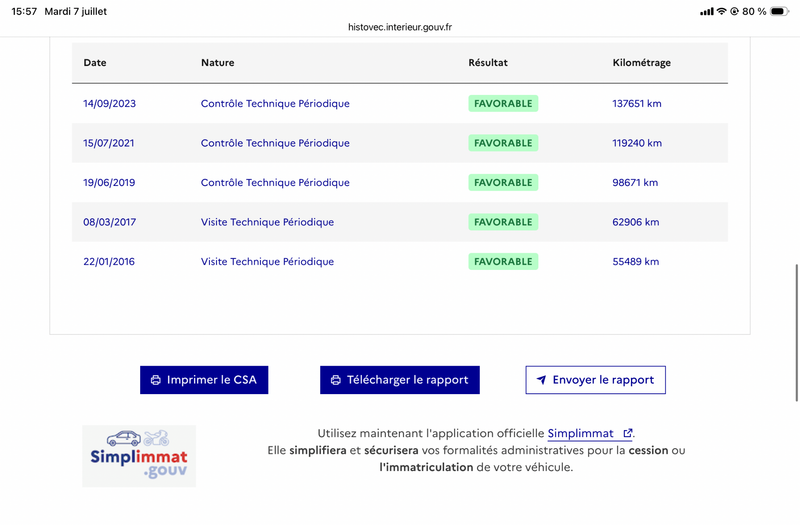
Task: Tap the Wi-Fi icon in status bar
Action: pos(721,11)
